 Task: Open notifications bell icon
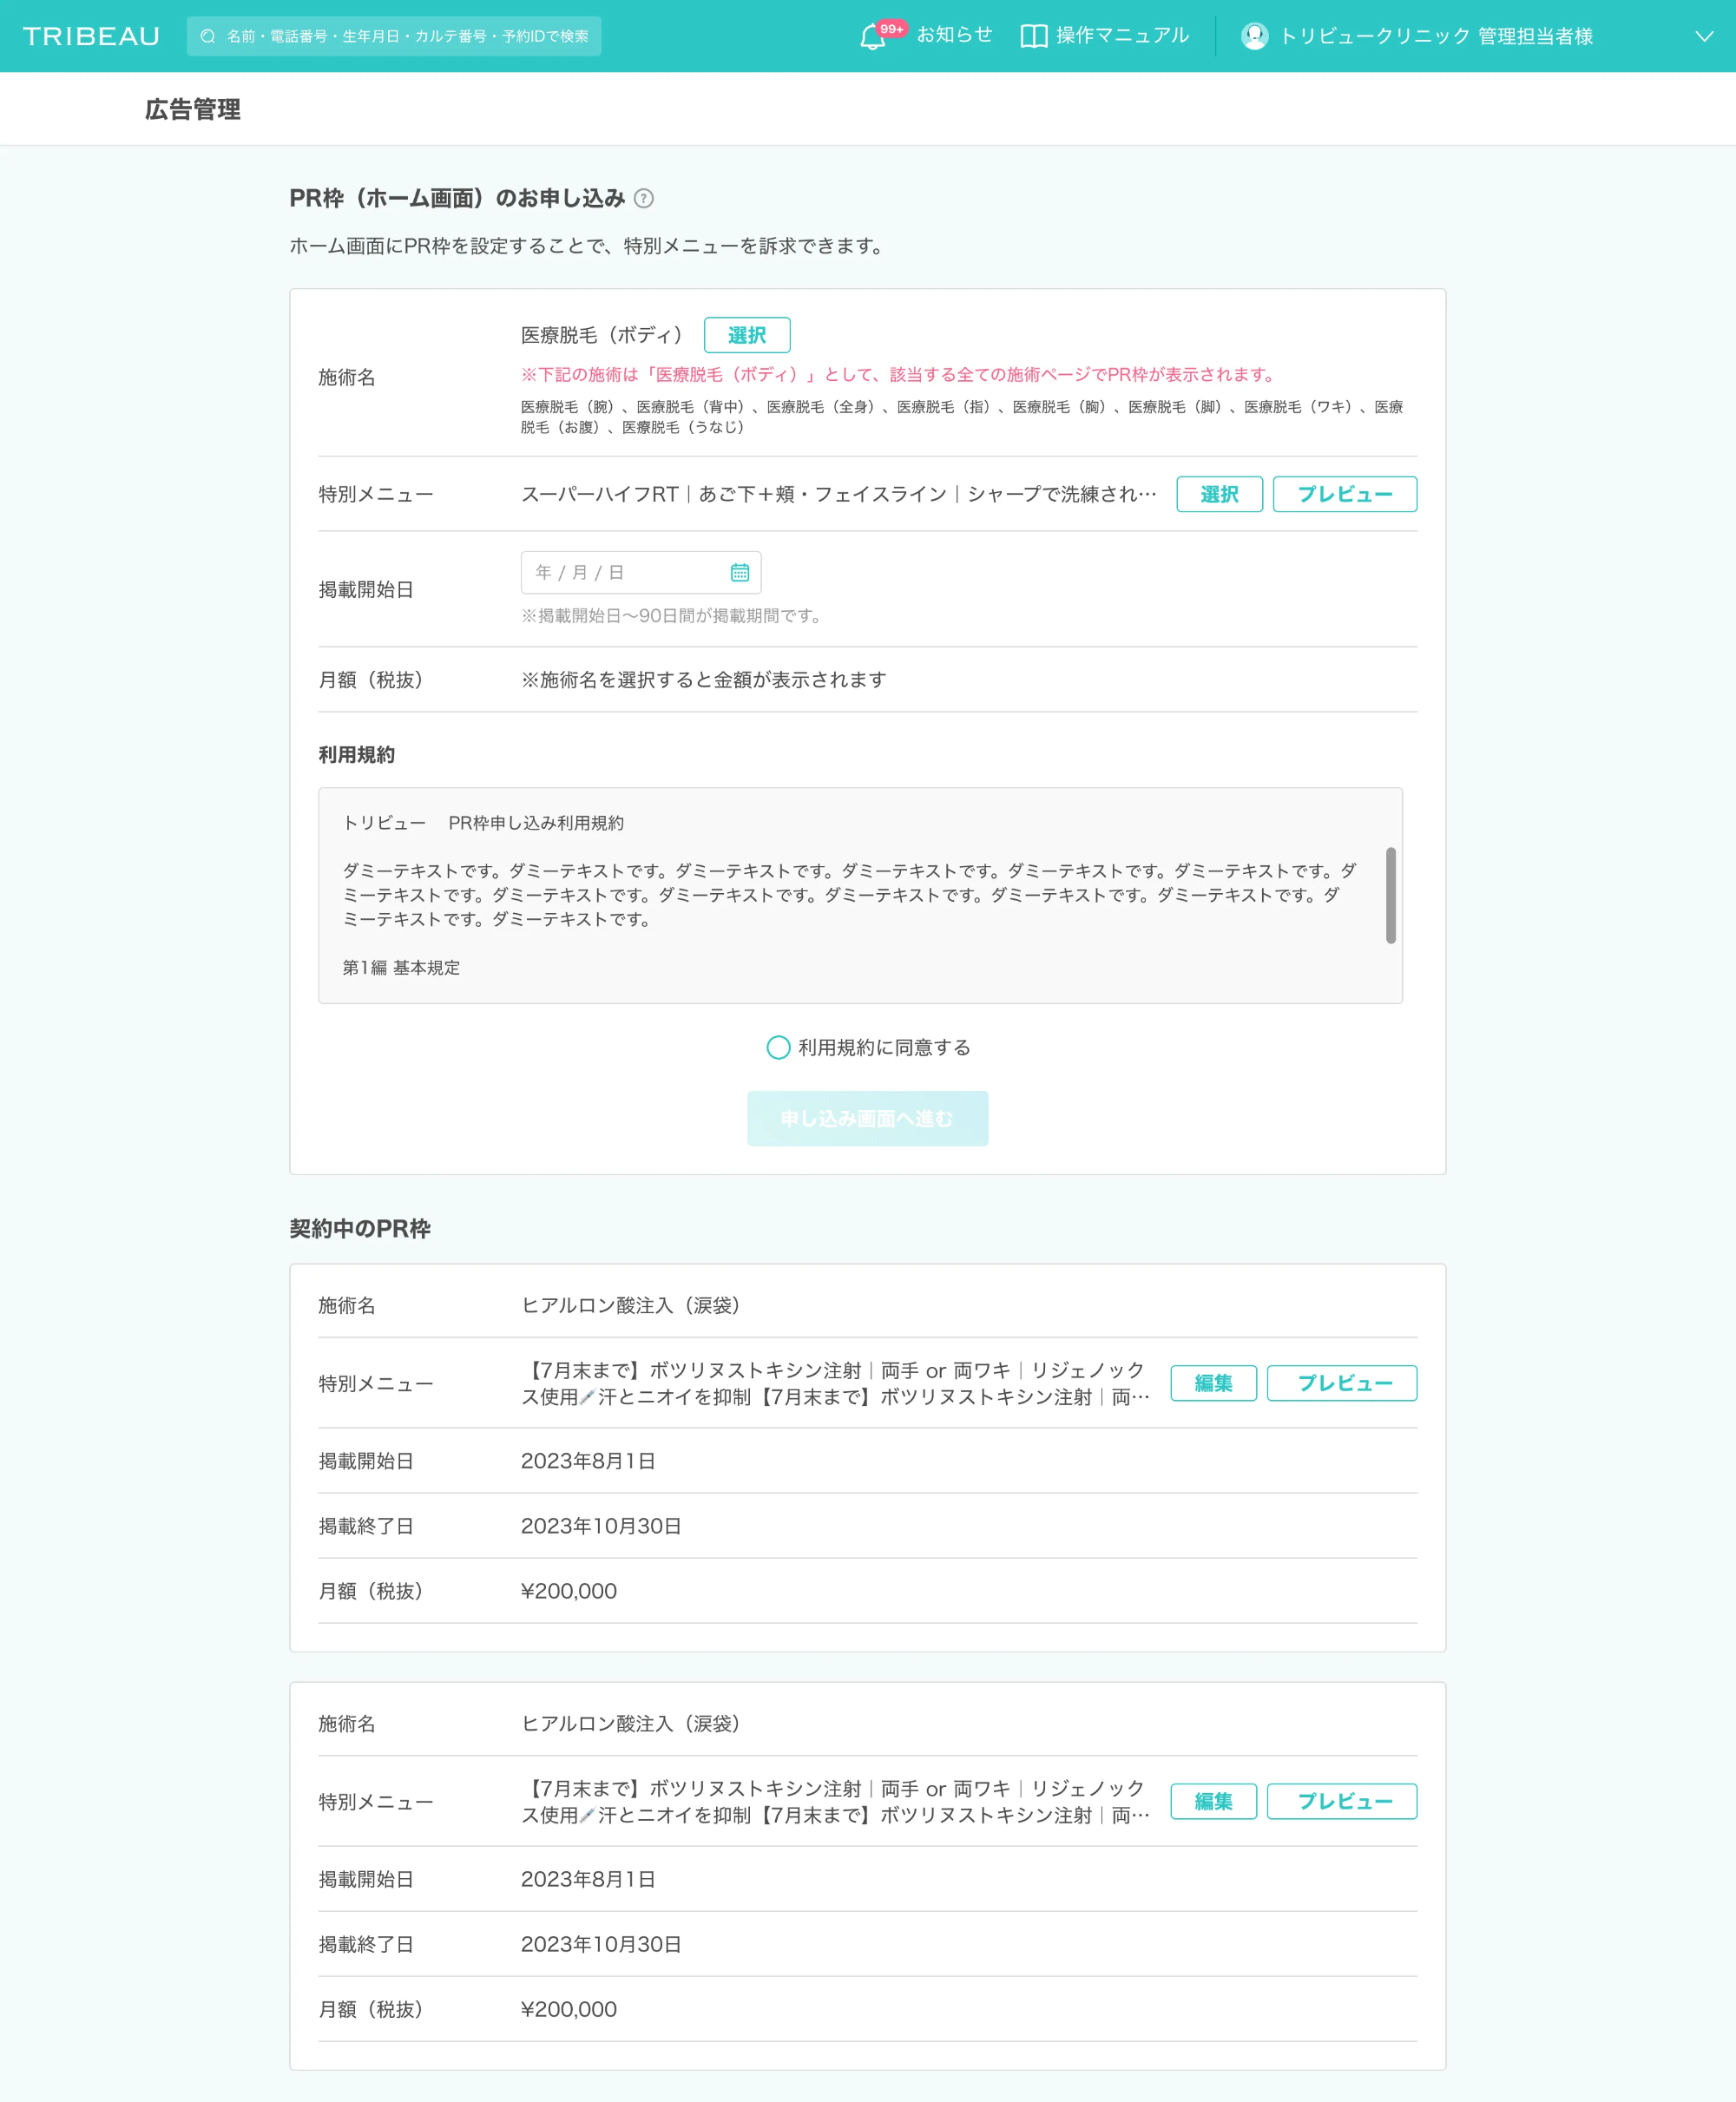(x=872, y=37)
